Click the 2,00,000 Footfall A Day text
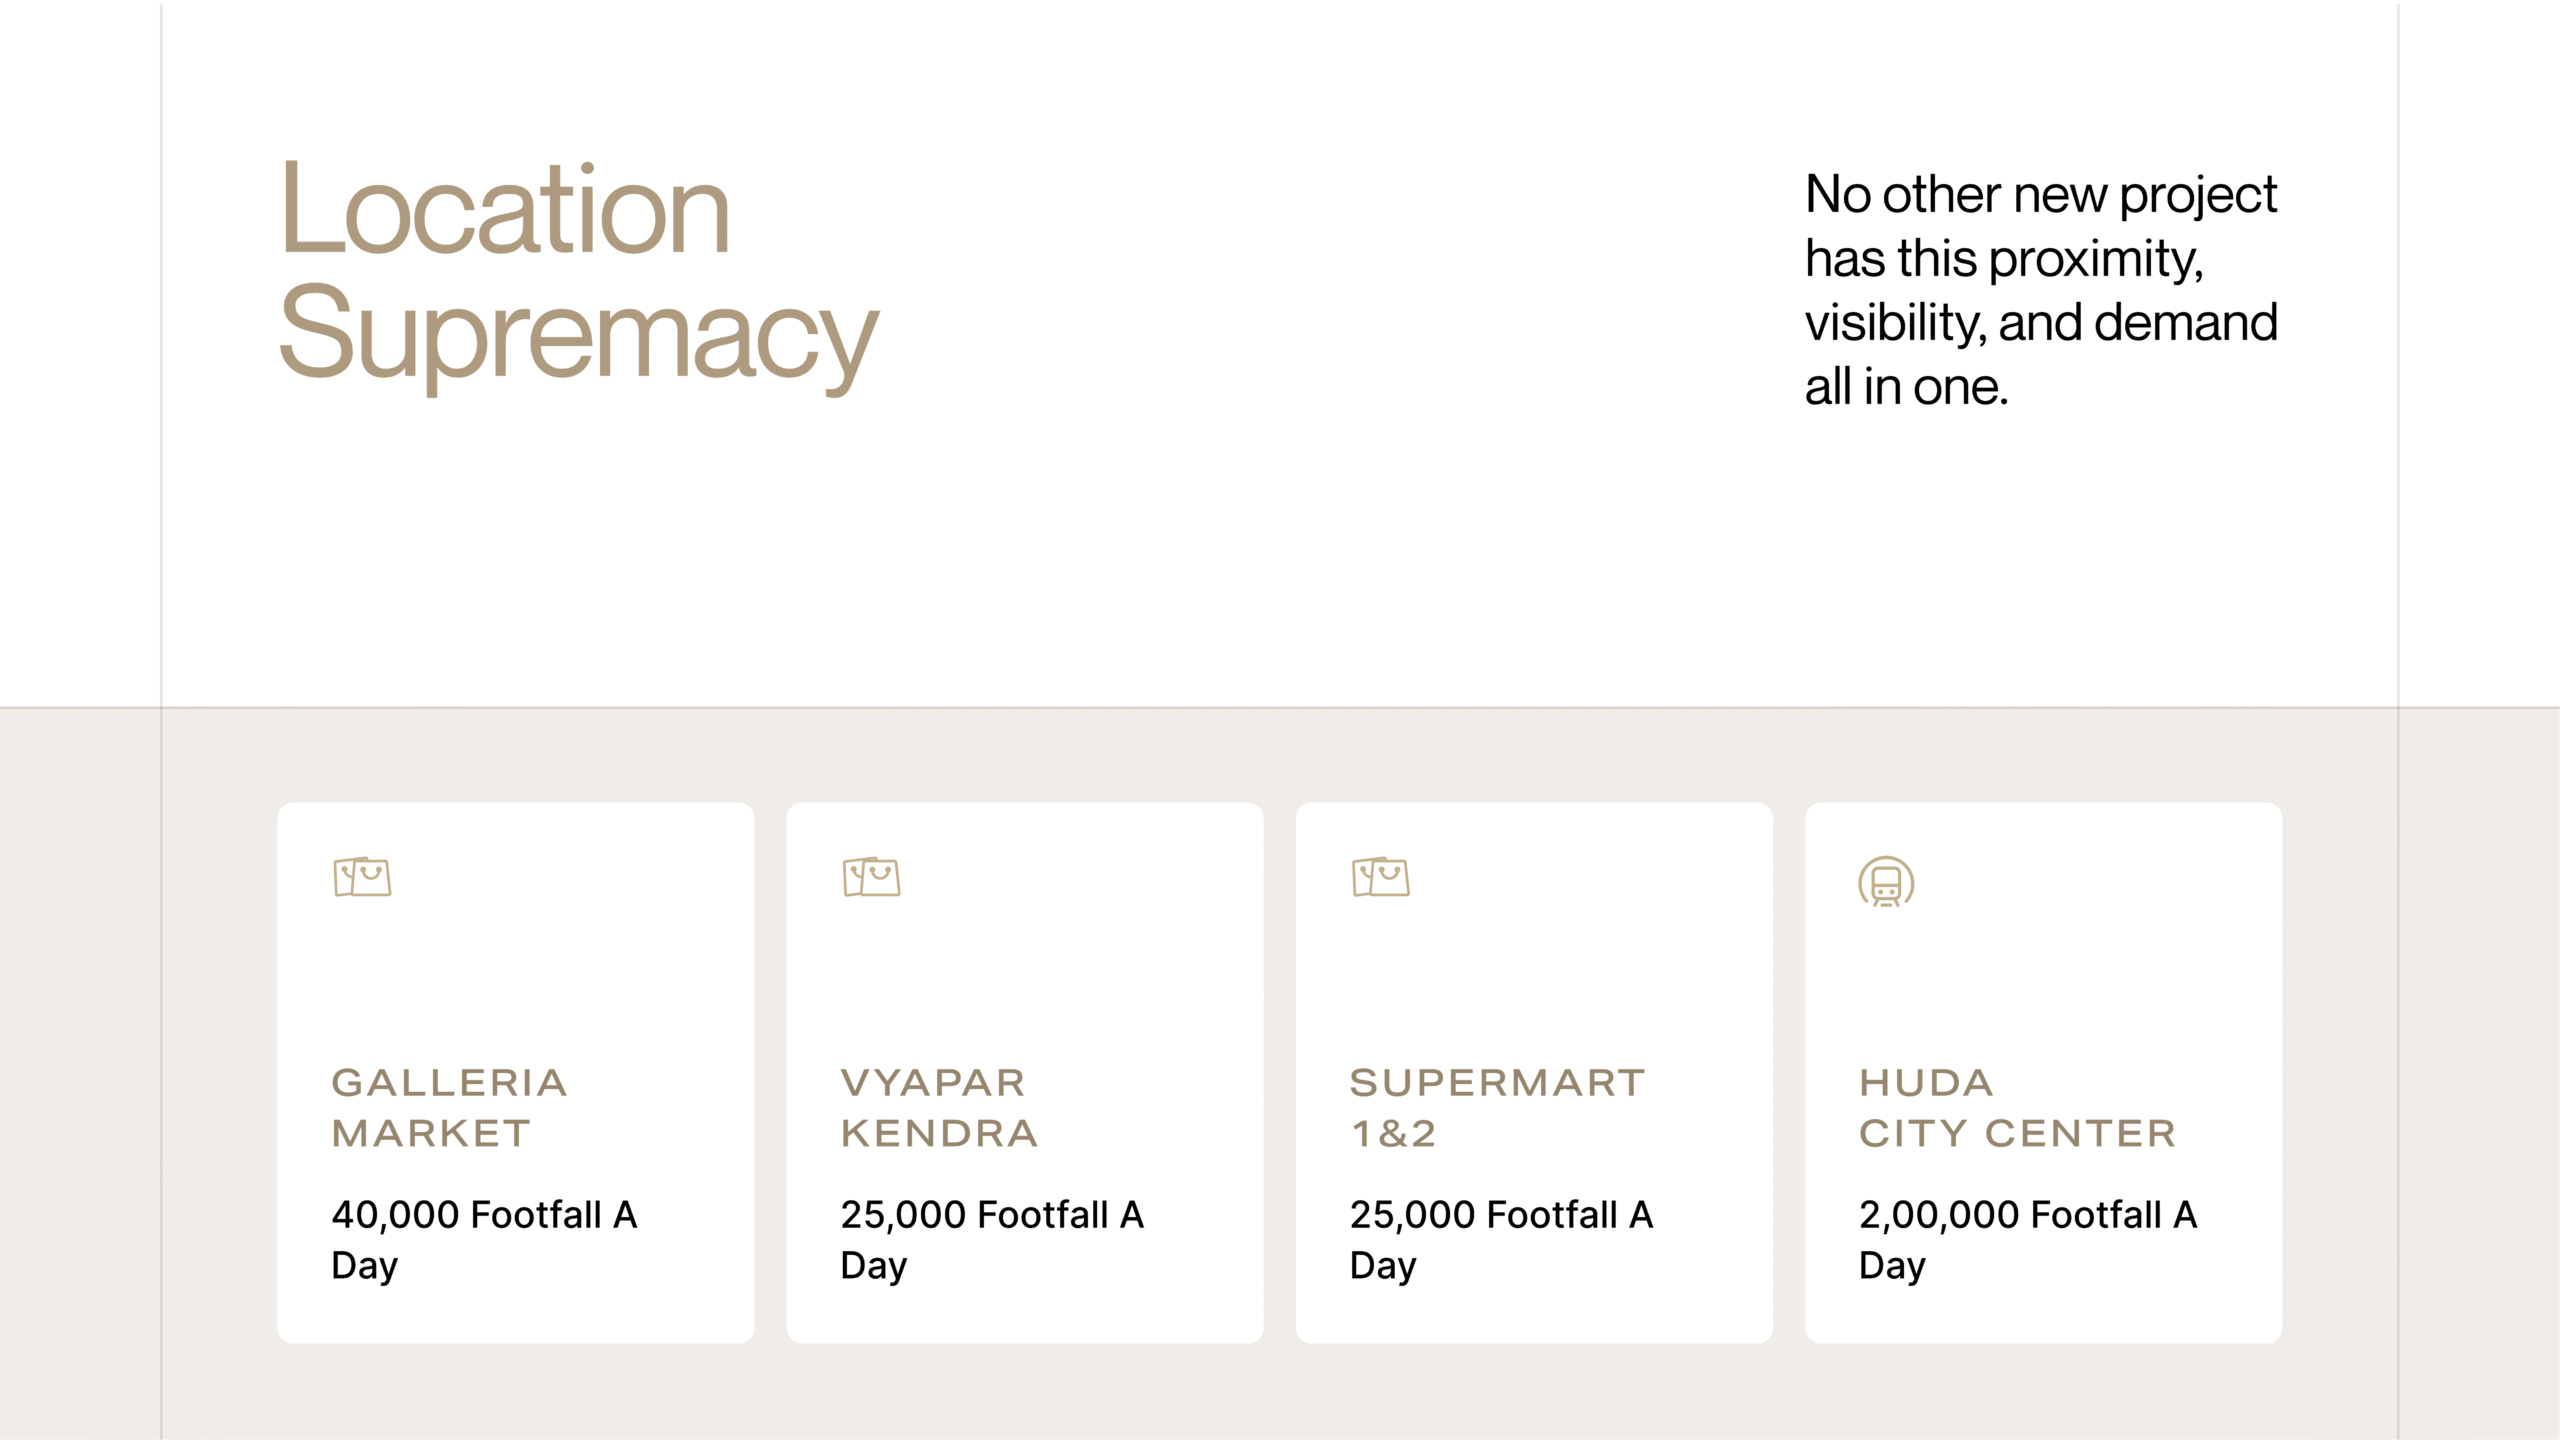The width and height of the screenshot is (2560, 1440). [x=2027, y=1240]
